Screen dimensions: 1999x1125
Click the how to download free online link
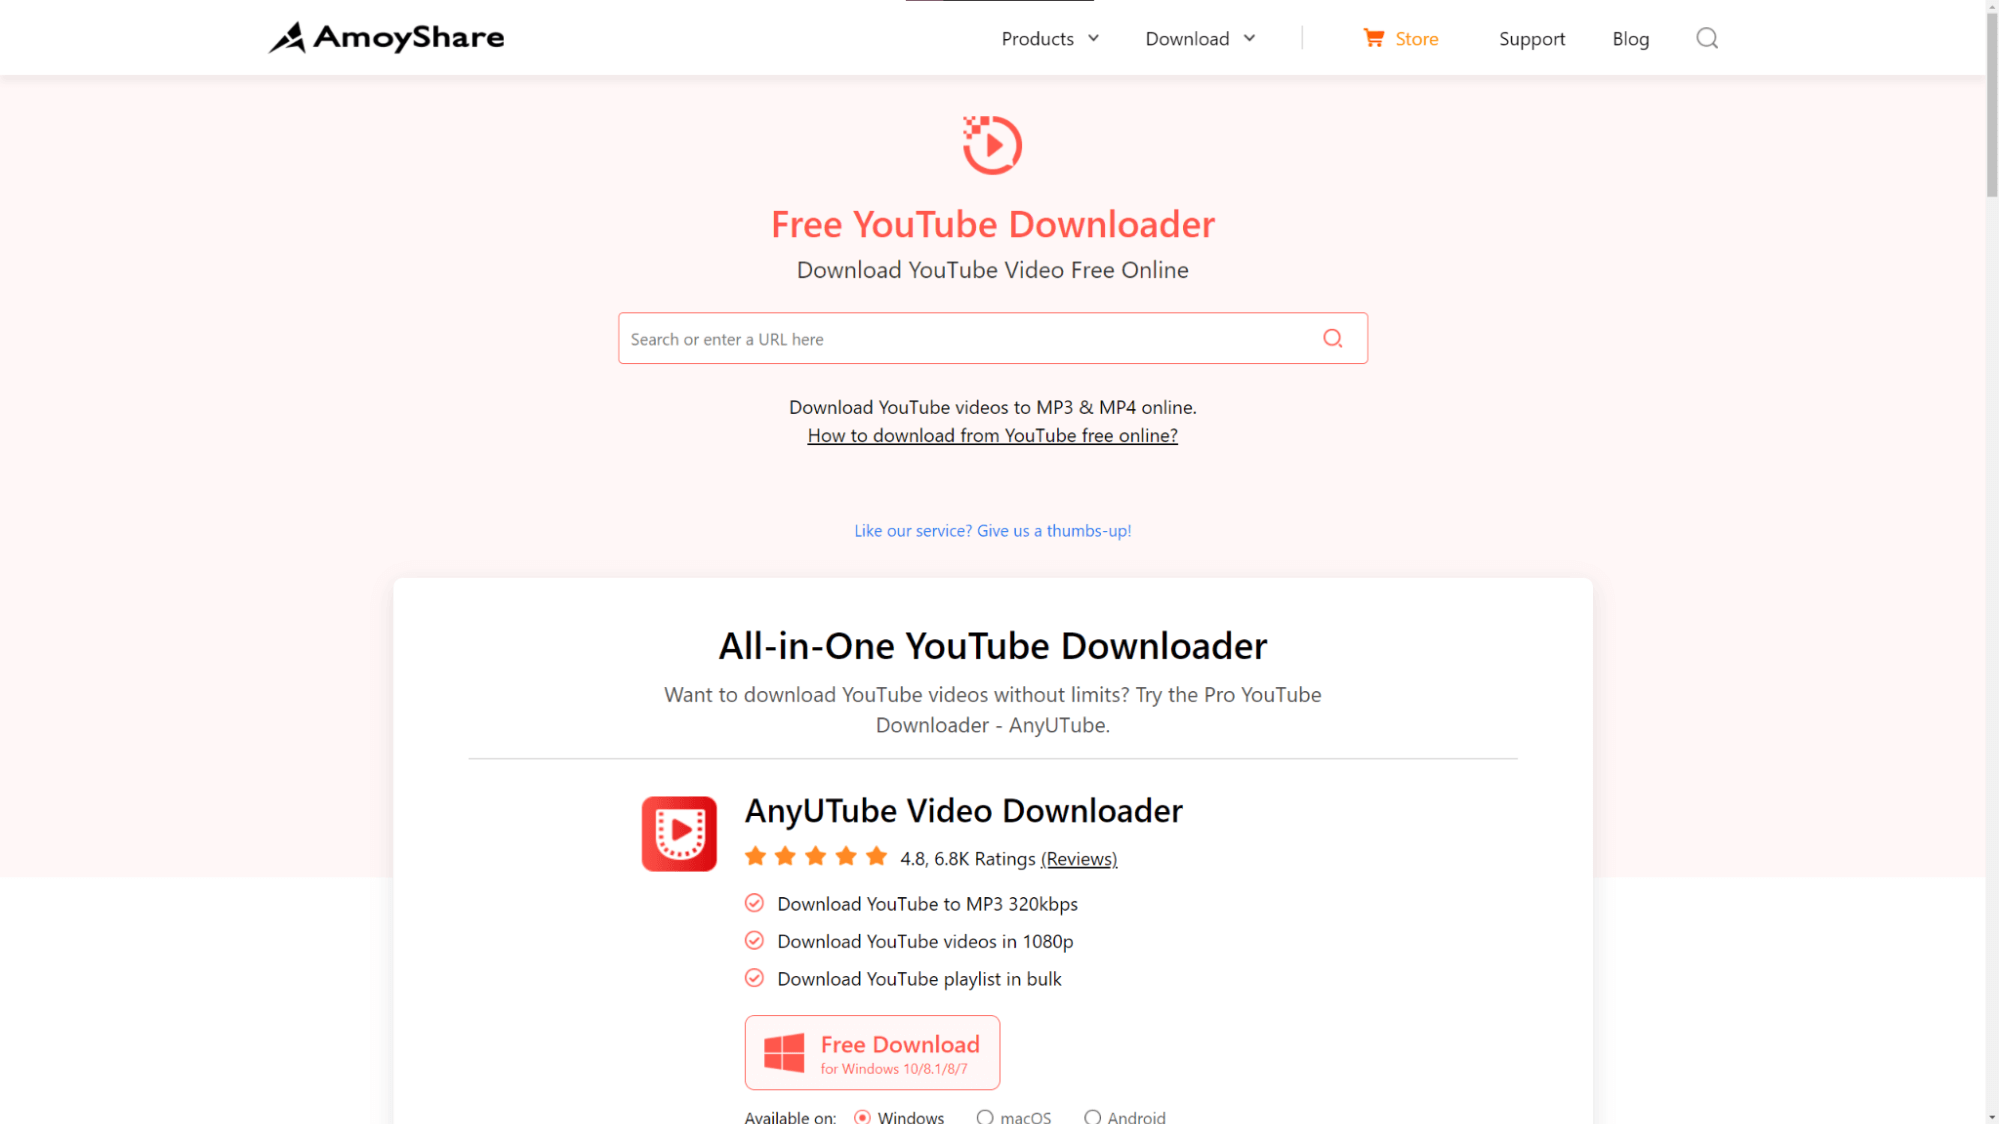(991, 434)
